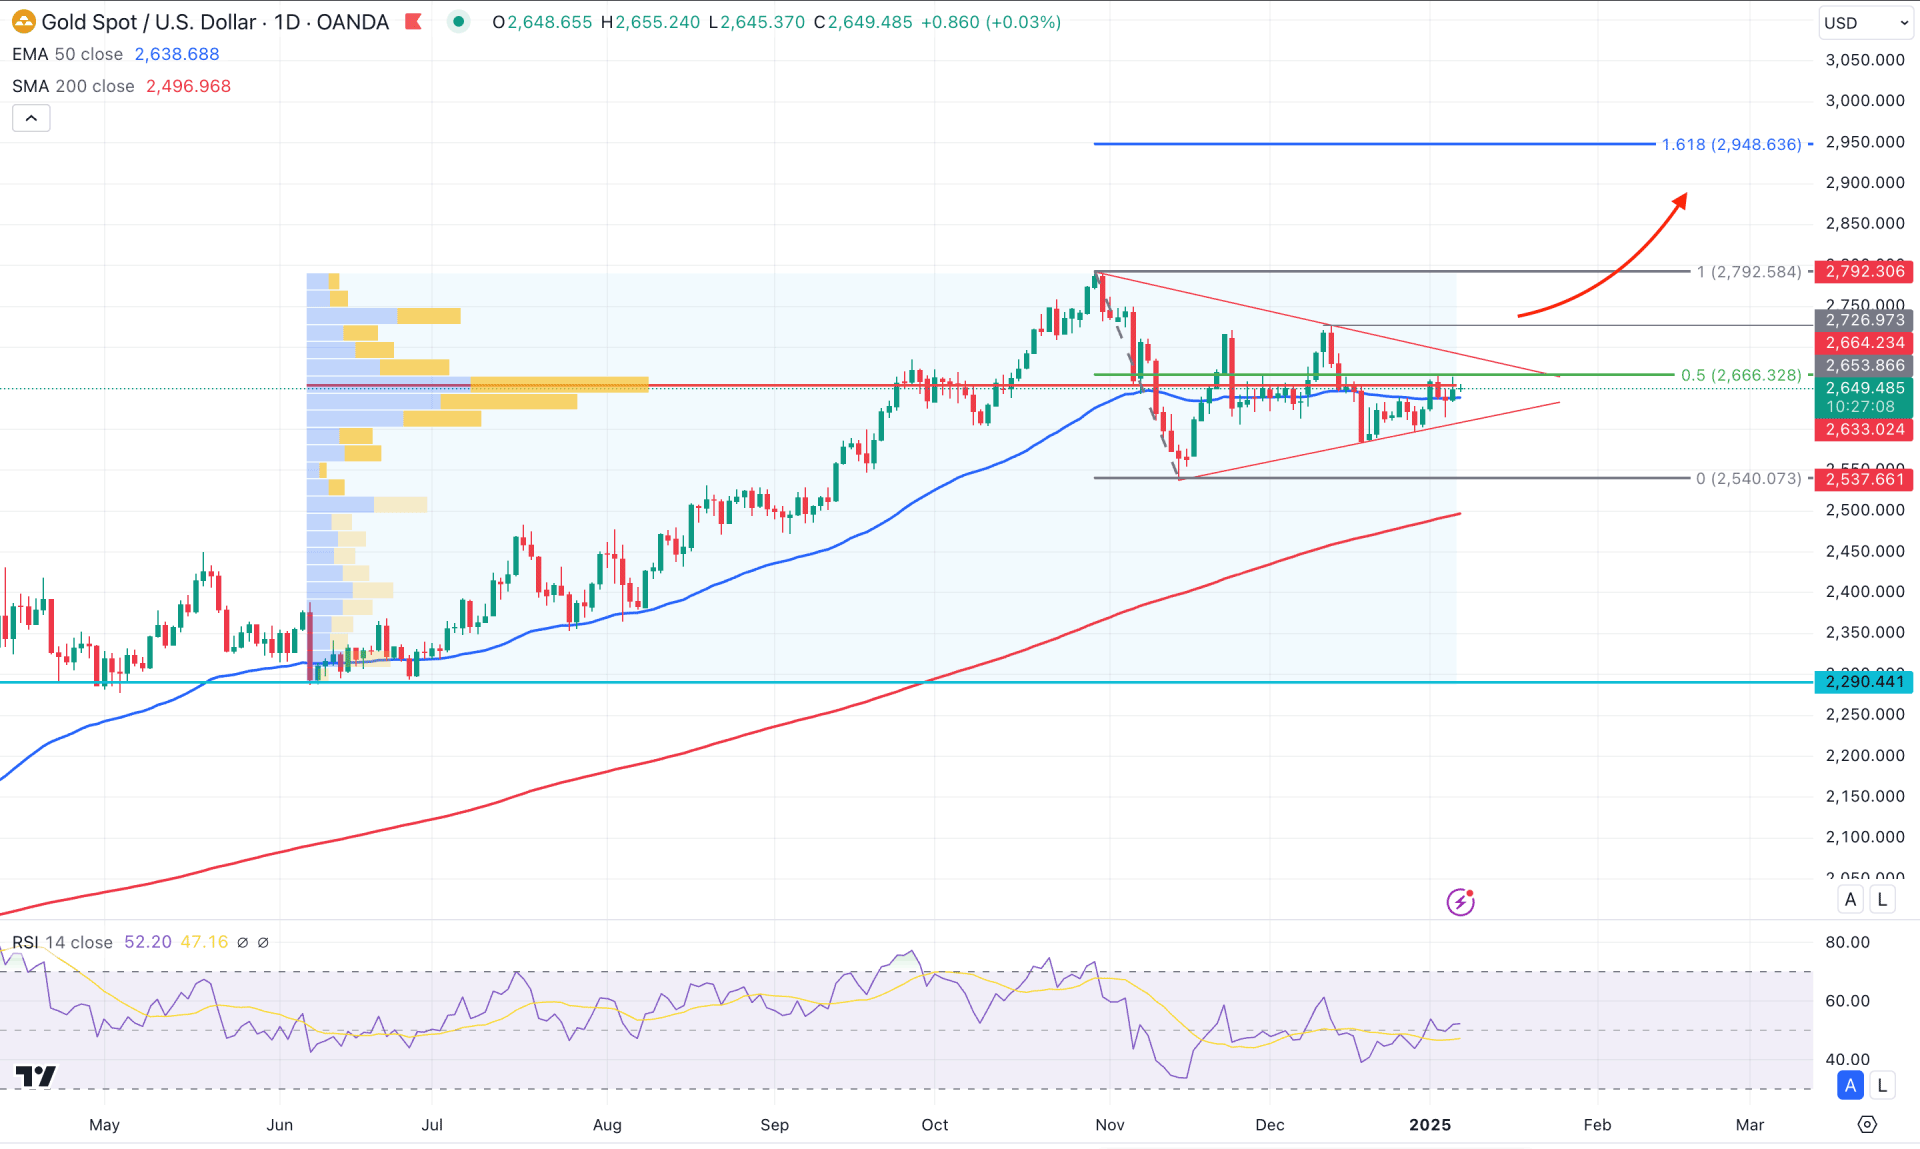1920x1149 pixels.
Task: Click EMA value 2,638.688
Action: pyautogui.click(x=177, y=54)
